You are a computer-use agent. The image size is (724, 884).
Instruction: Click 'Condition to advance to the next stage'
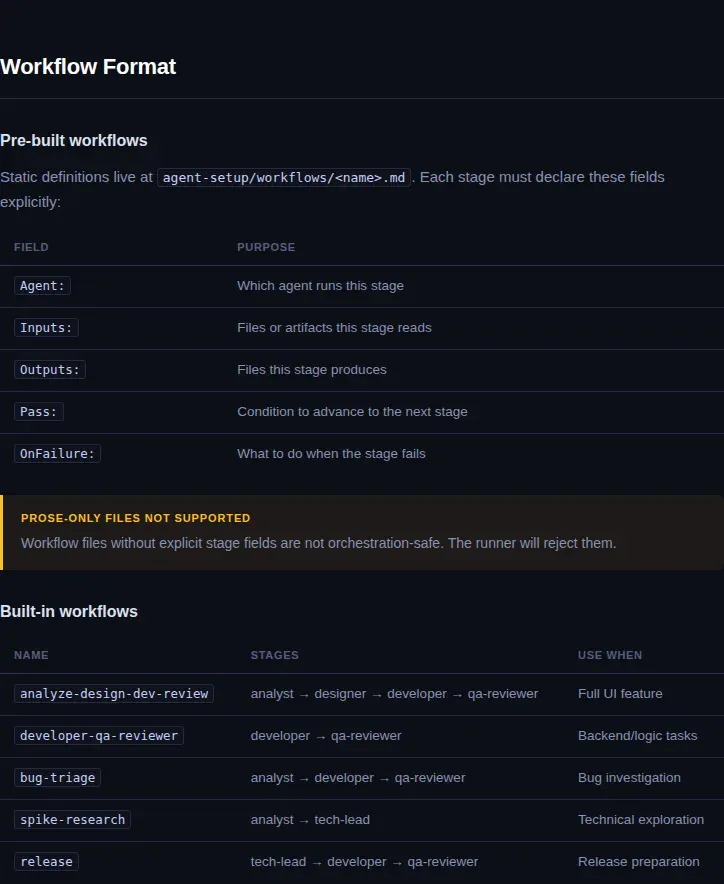click(x=352, y=412)
